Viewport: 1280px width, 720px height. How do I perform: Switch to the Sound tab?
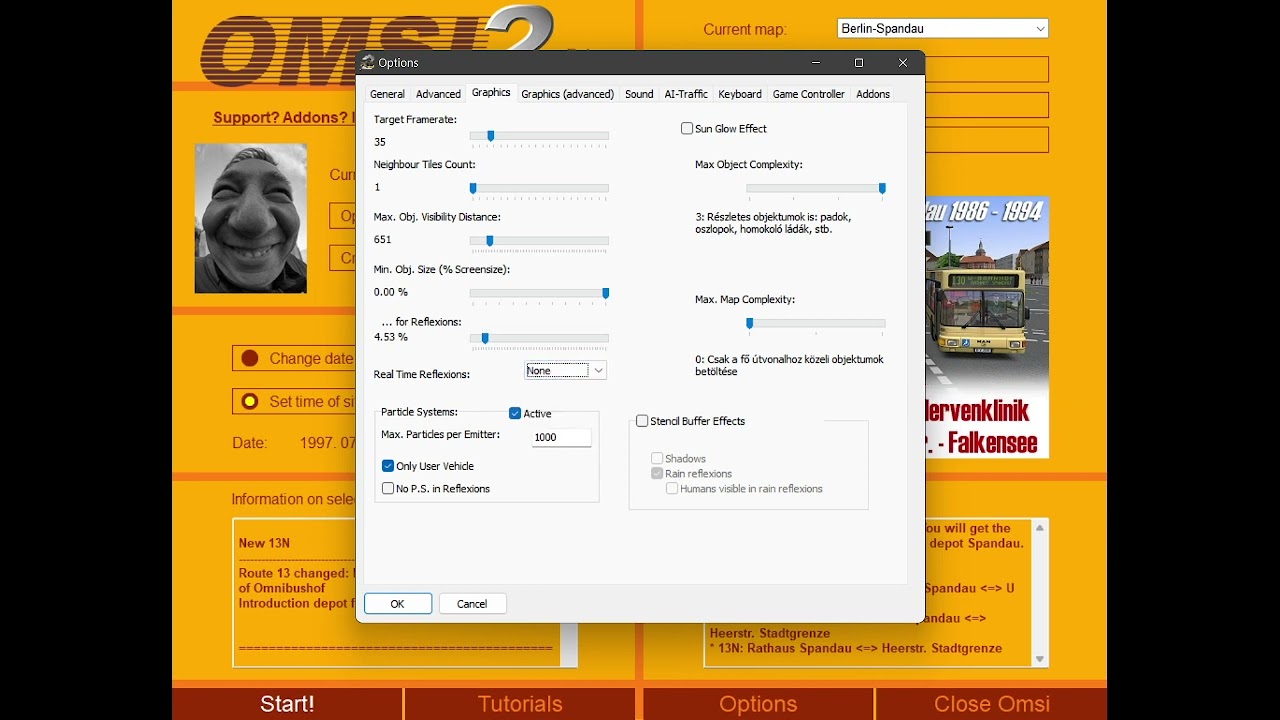click(639, 94)
